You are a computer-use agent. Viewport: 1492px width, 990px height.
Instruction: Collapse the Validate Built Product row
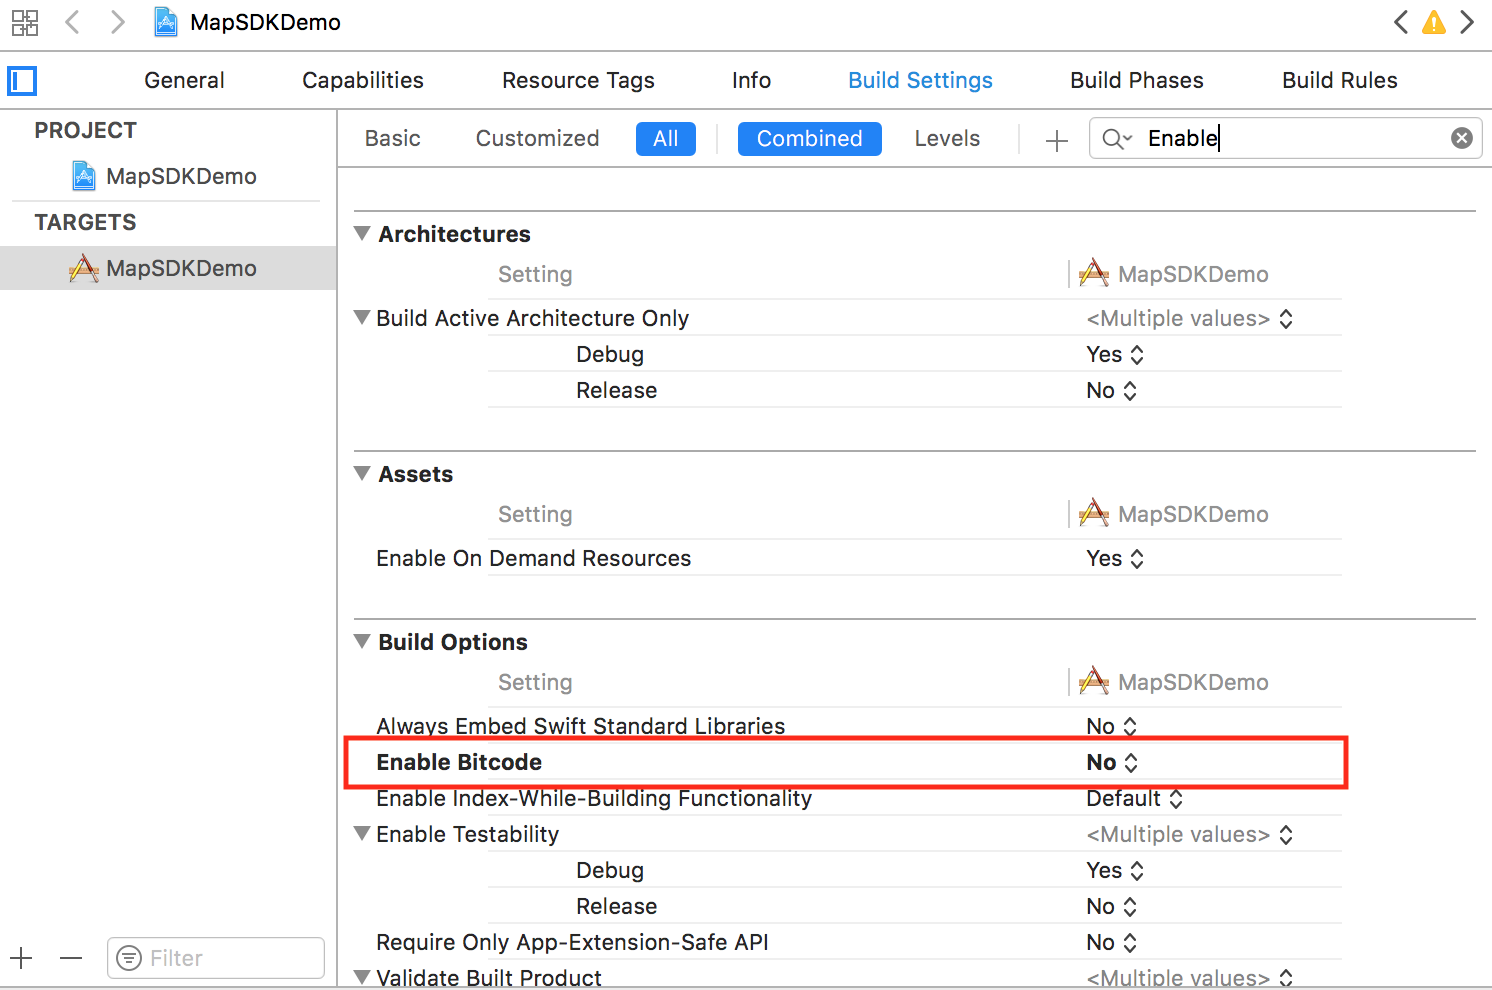362,977
